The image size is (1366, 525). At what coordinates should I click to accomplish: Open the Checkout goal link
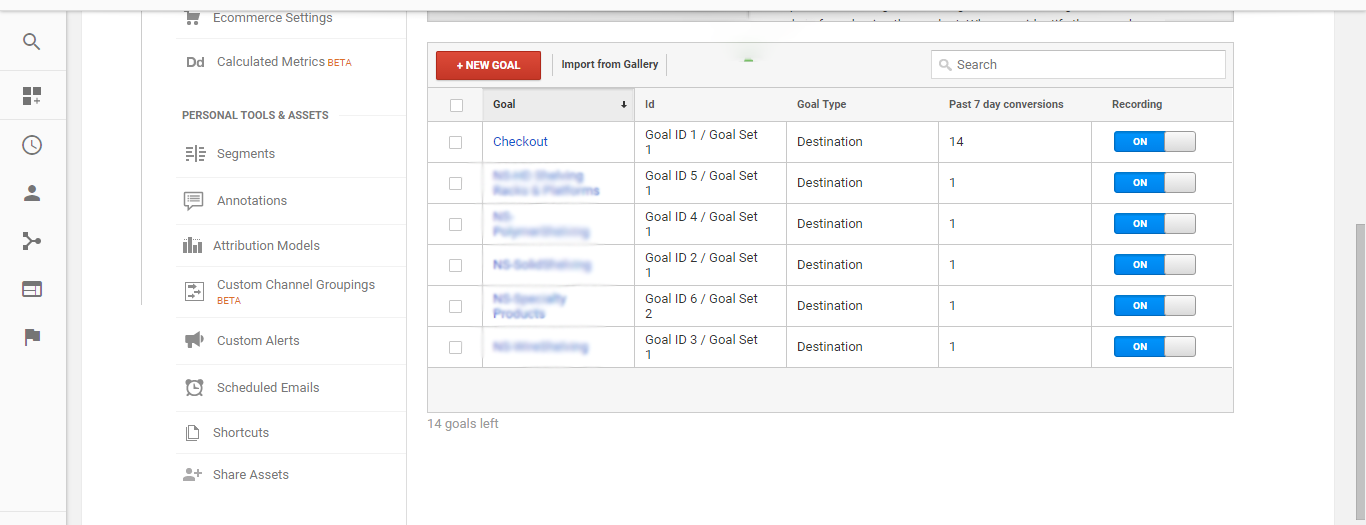(x=520, y=142)
